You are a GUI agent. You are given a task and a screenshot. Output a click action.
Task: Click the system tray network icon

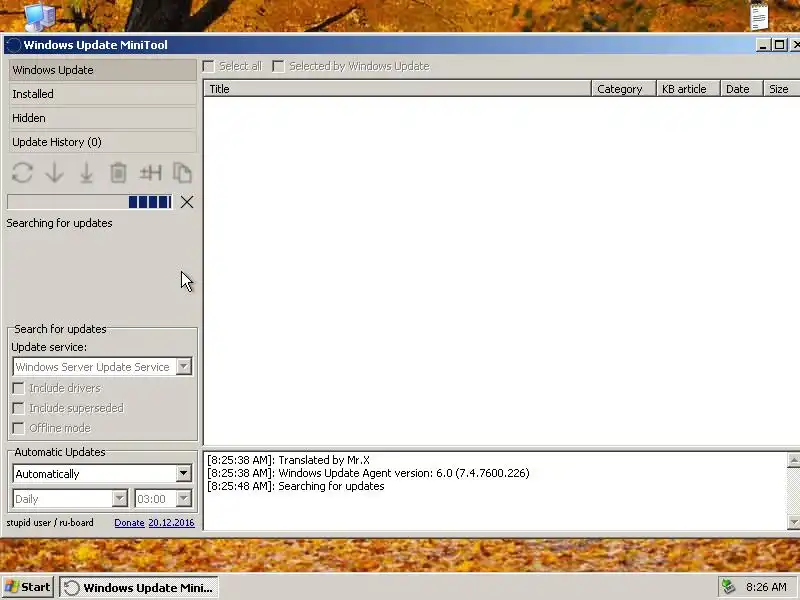(729, 587)
